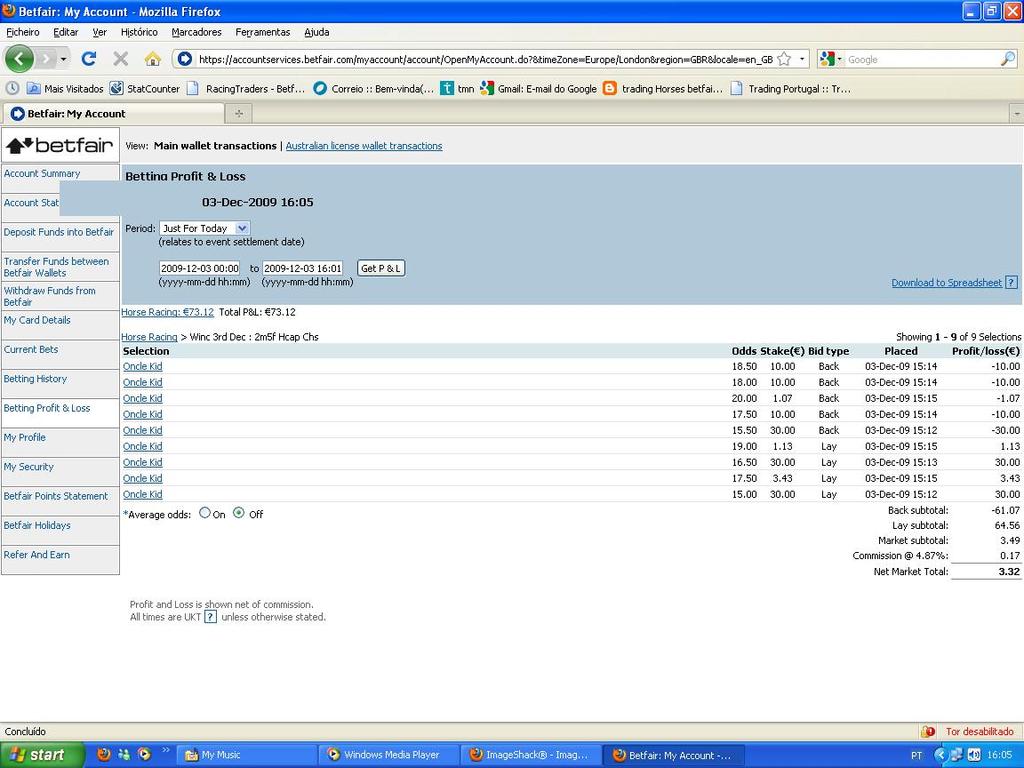Open the Ajuda menu
Screen dimensions: 1024x768
coord(317,32)
